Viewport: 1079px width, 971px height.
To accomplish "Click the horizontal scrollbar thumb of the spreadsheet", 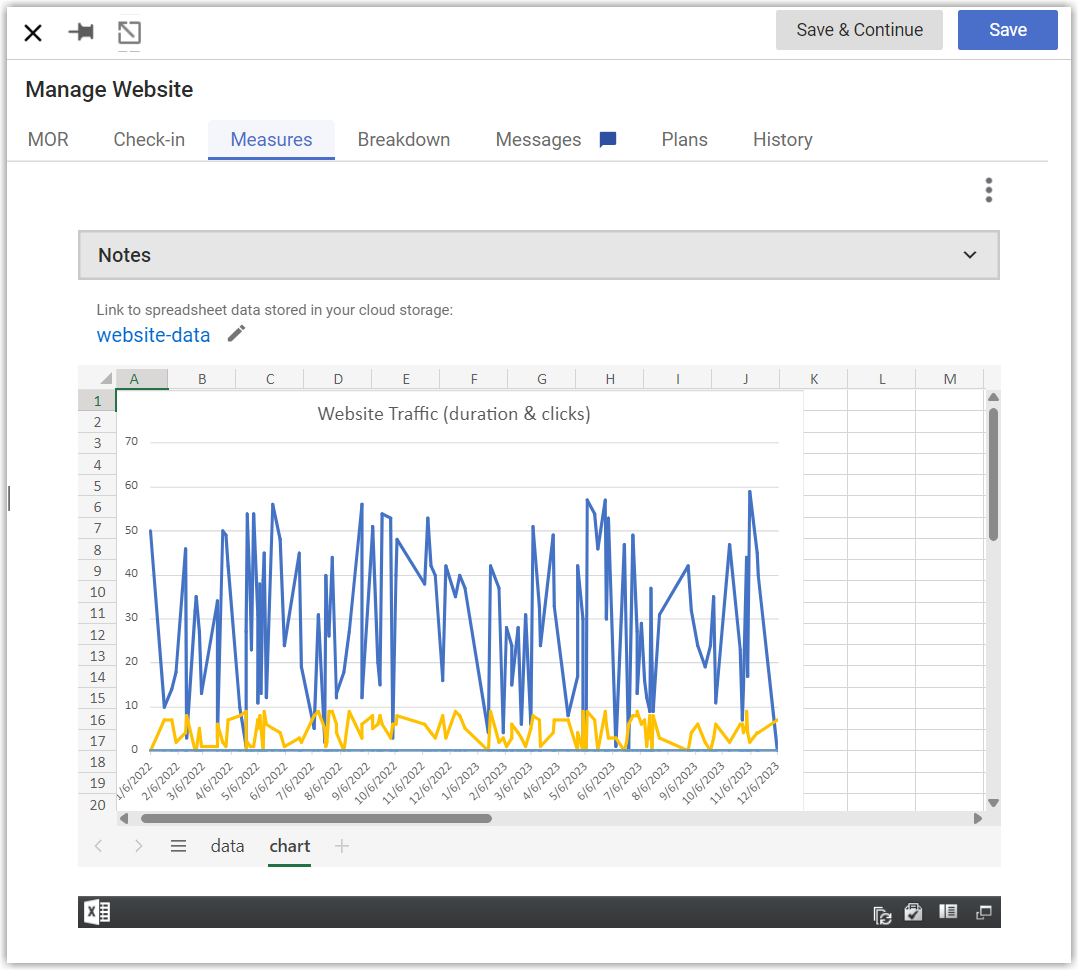I will (x=316, y=818).
